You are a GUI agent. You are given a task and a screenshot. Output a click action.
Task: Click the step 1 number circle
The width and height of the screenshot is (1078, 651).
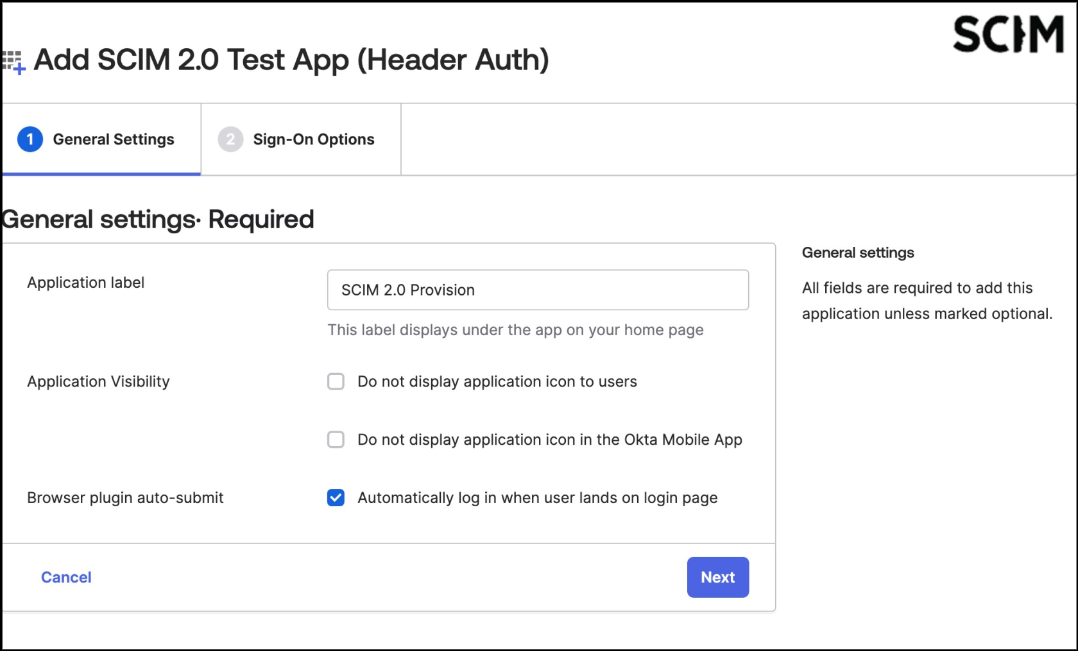30,139
